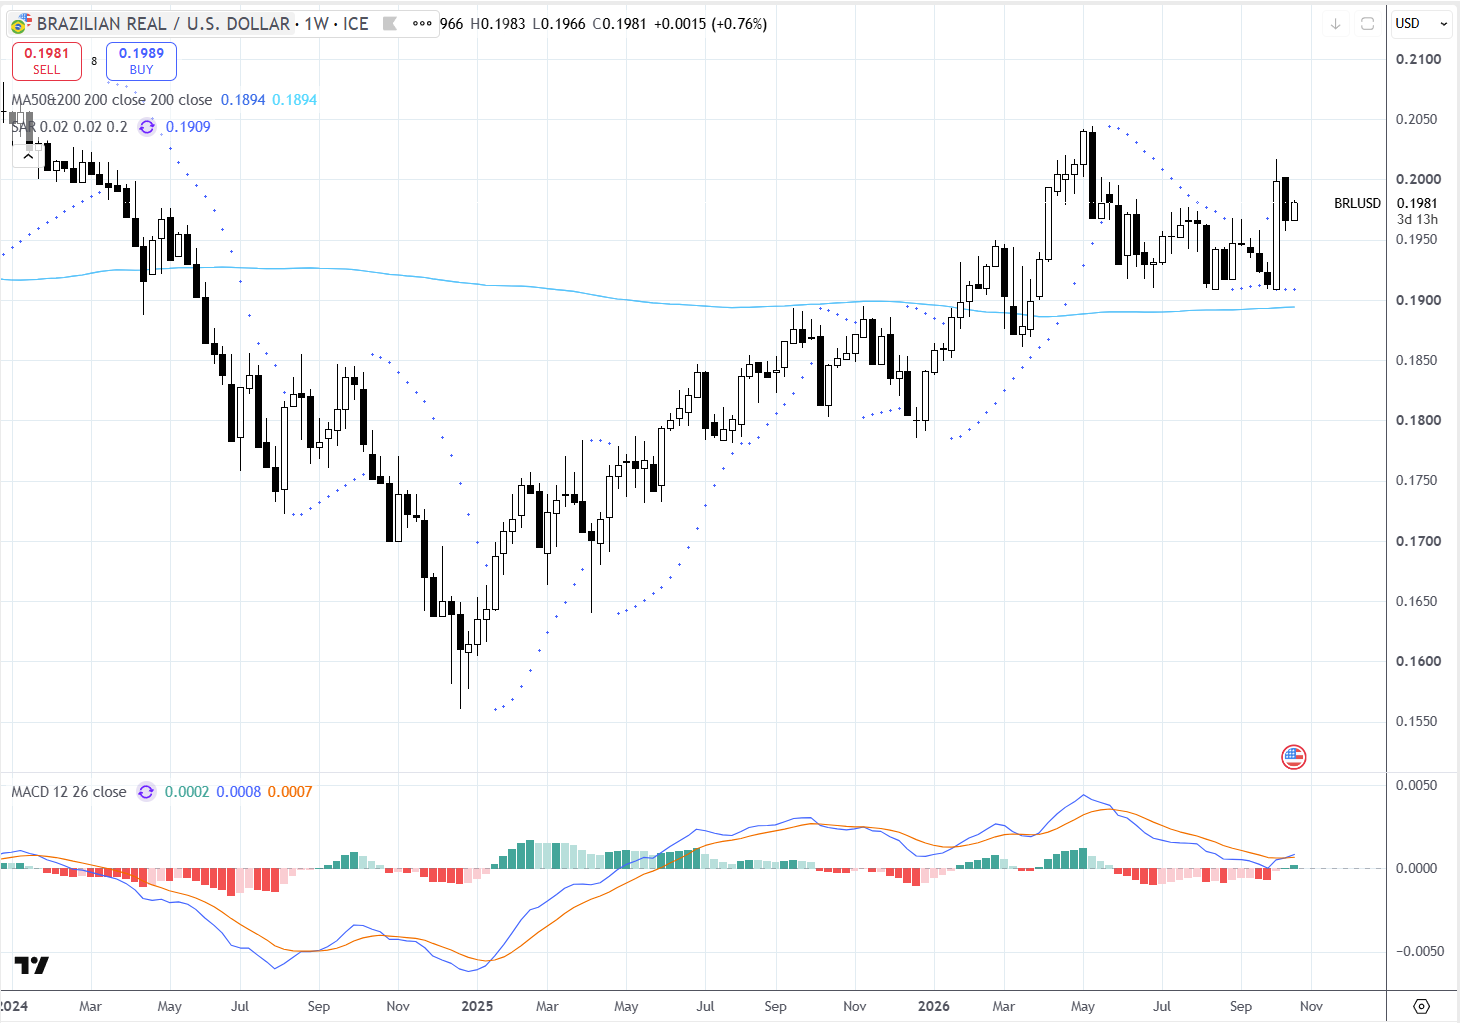Open chart settings gear at bottom right
Screen dimensions: 1460x1023
coord(1421,1006)
